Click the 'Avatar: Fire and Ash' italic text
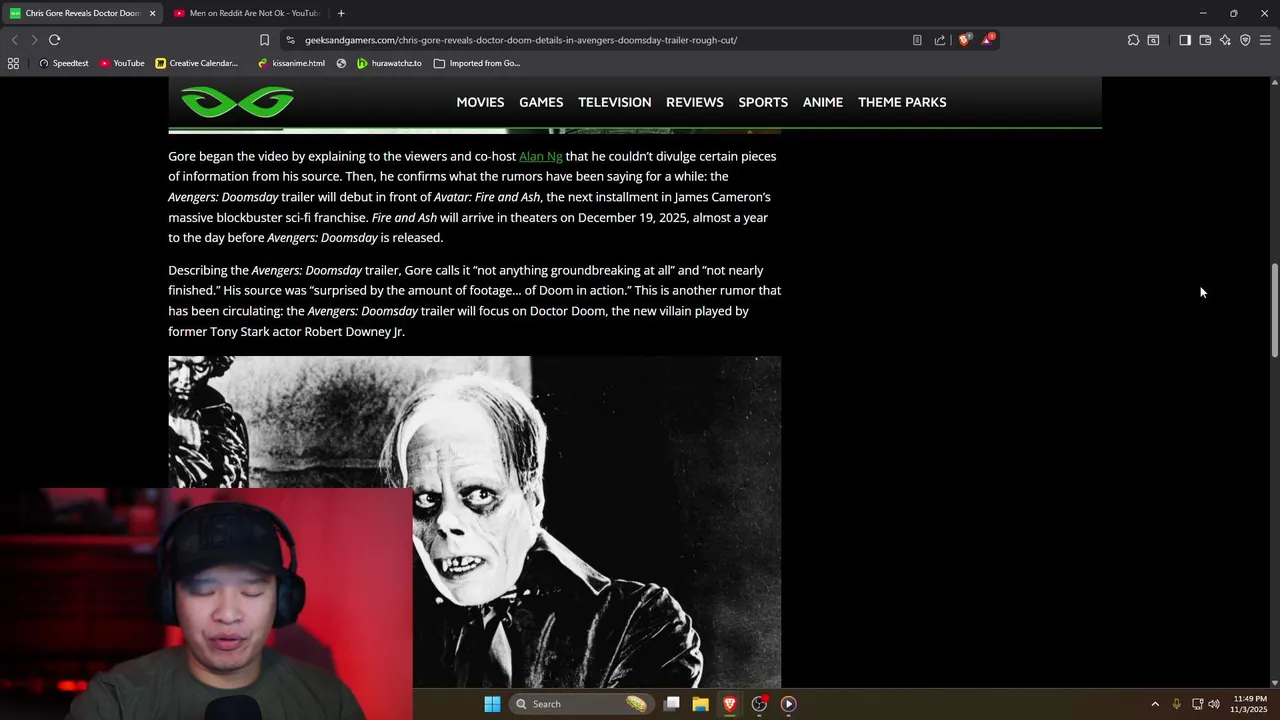The width and height of the screenshot is (1280, 720). [487, 197]
